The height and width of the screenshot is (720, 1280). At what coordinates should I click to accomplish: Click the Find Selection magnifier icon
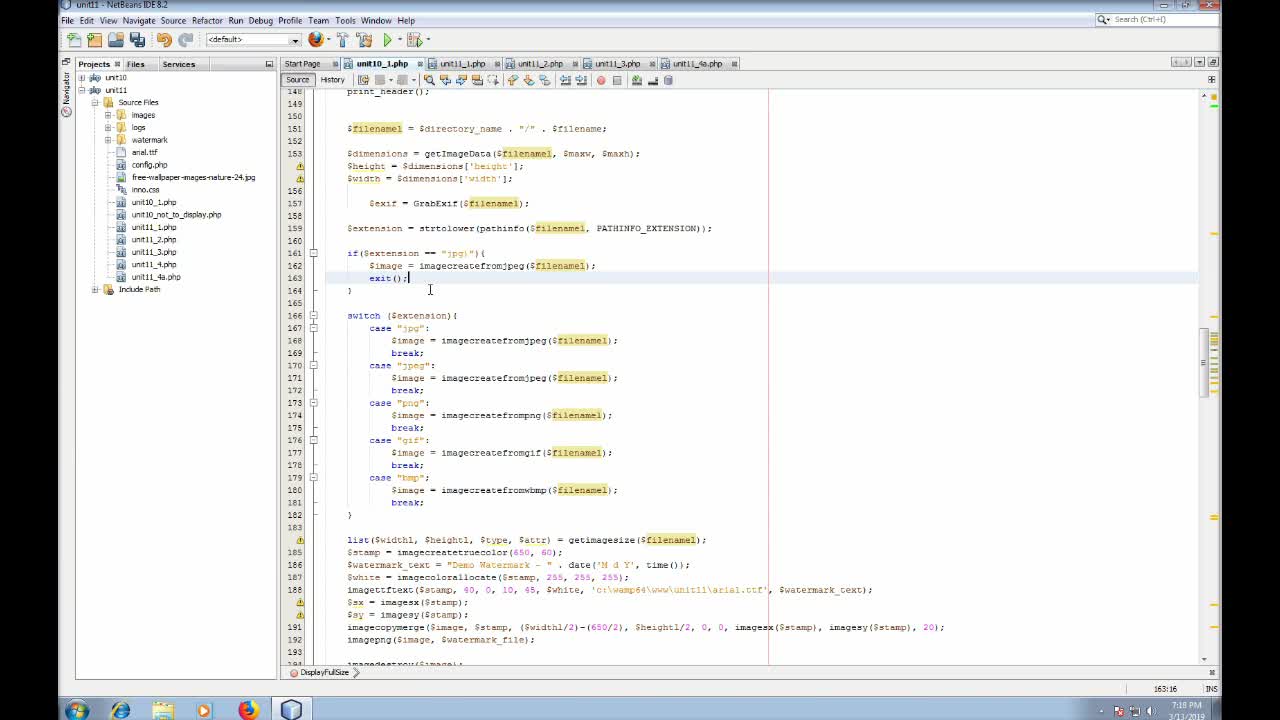point(429,80)
